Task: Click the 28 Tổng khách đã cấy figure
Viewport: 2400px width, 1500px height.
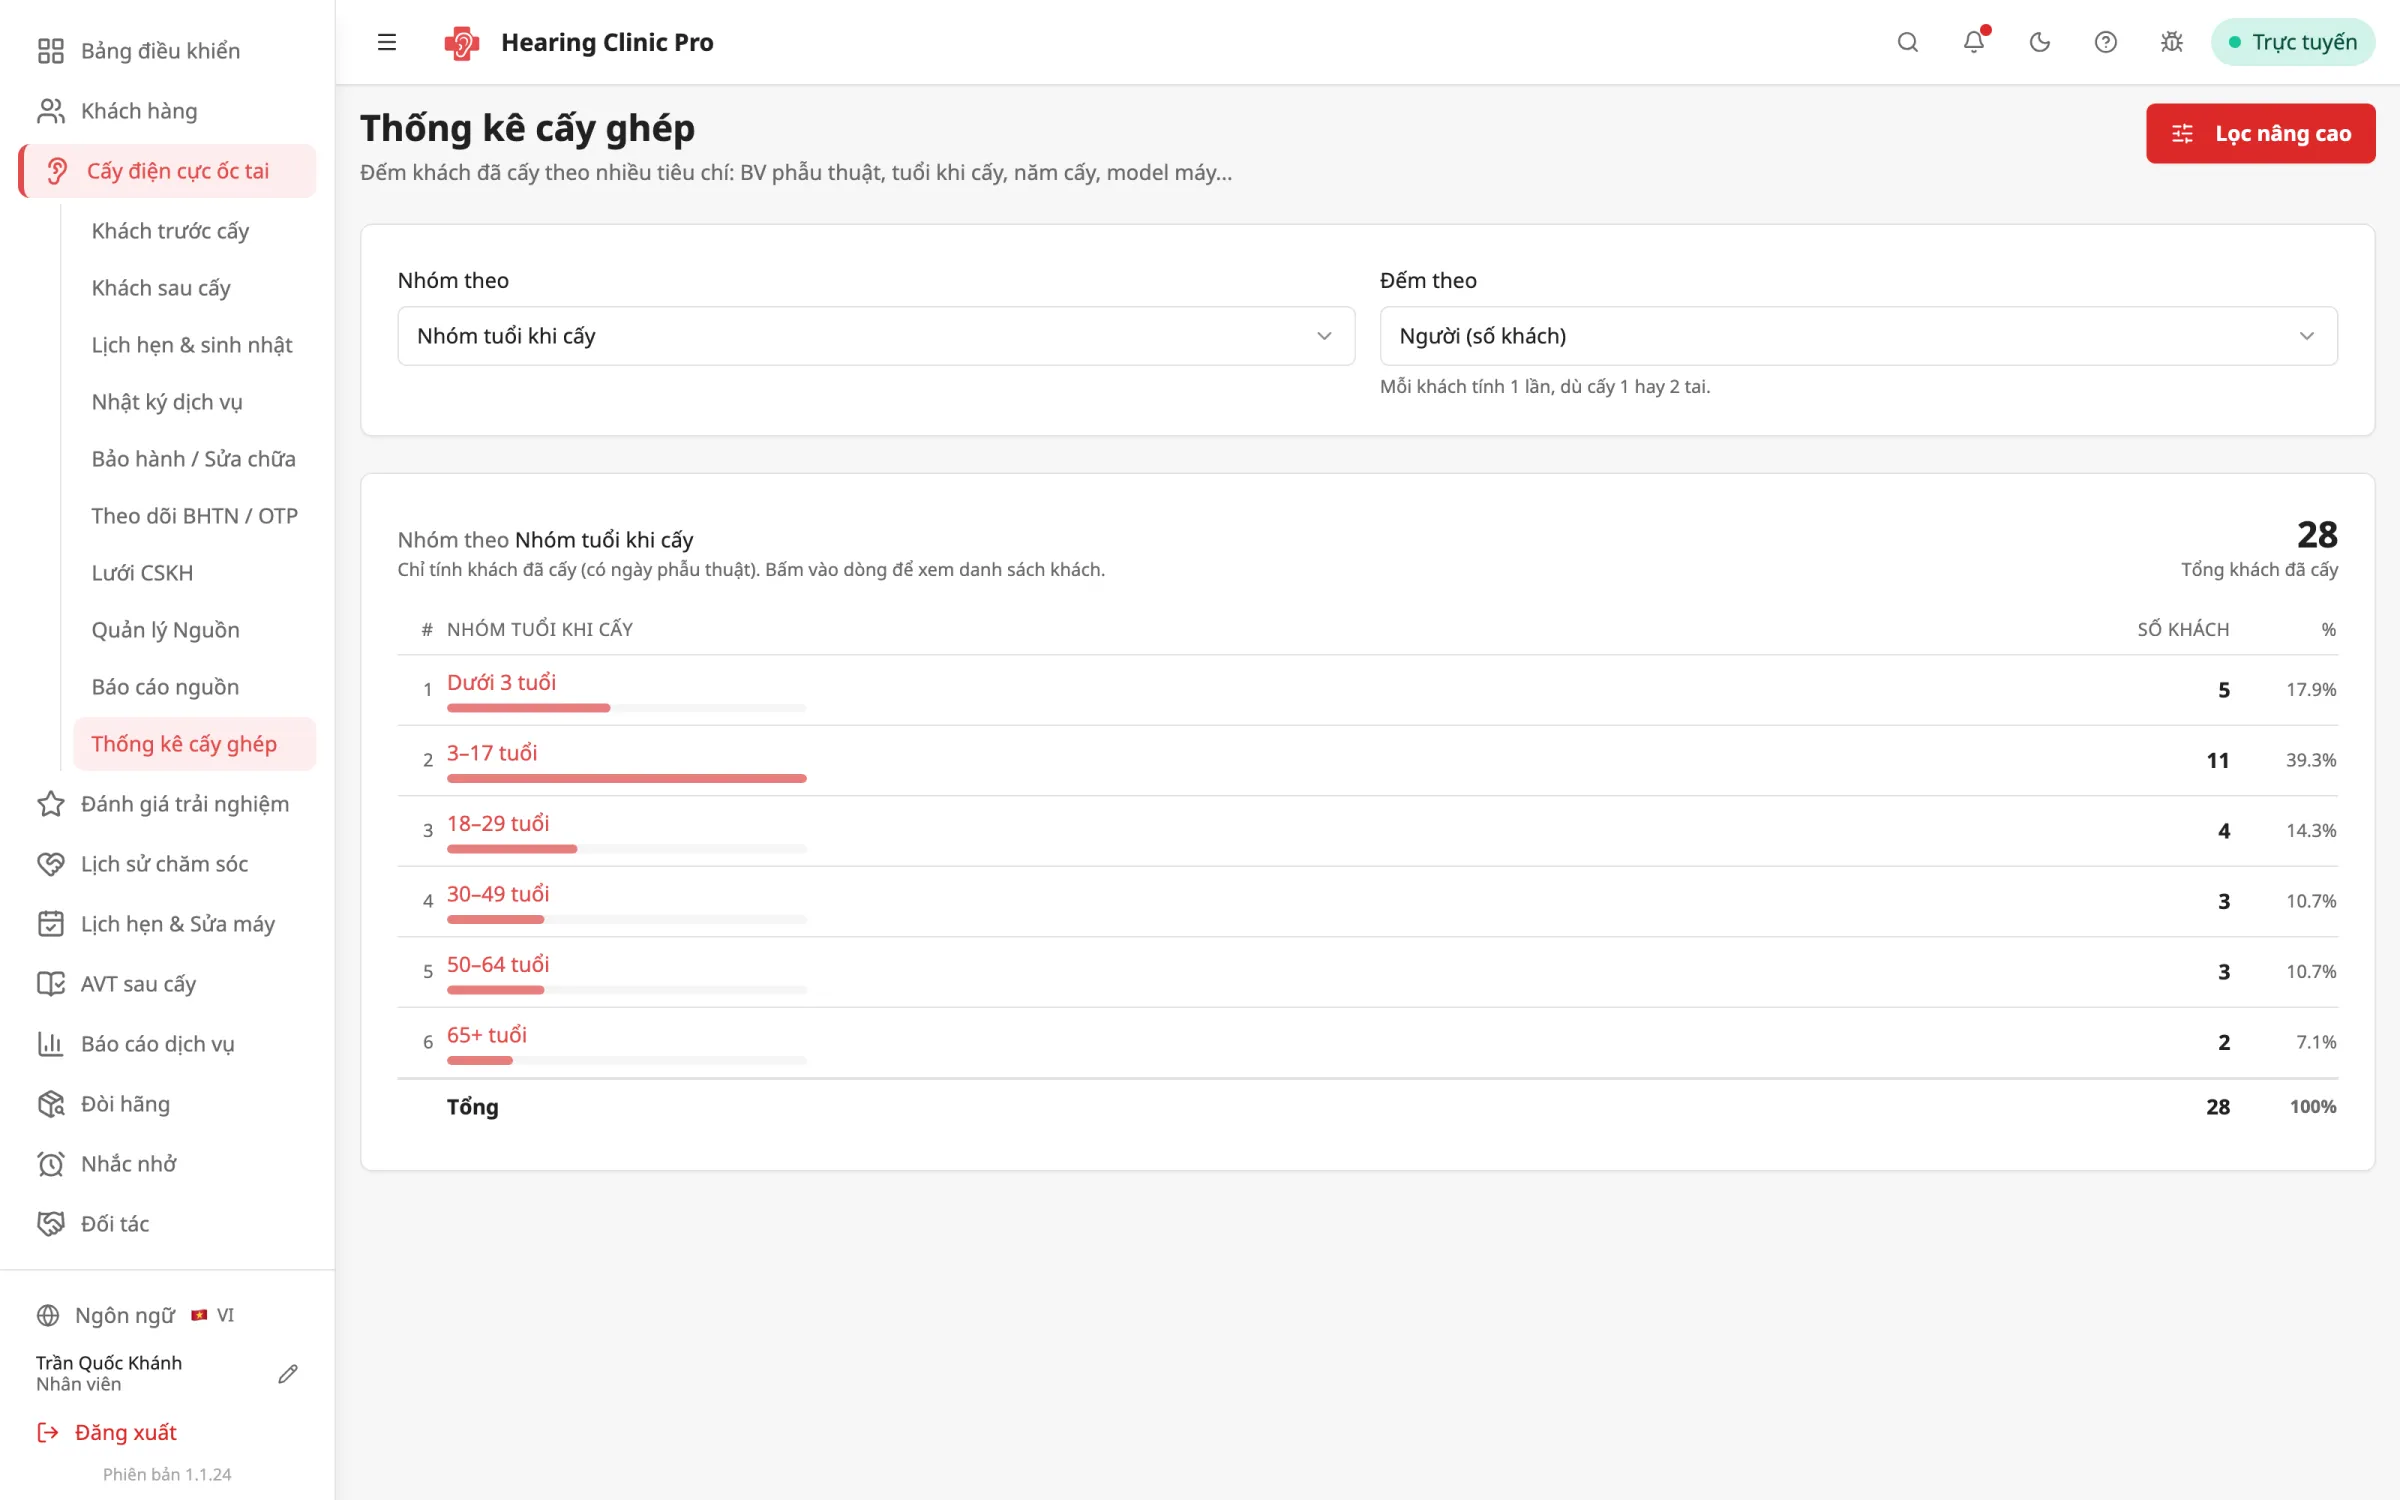Action: pos(2317,535)
